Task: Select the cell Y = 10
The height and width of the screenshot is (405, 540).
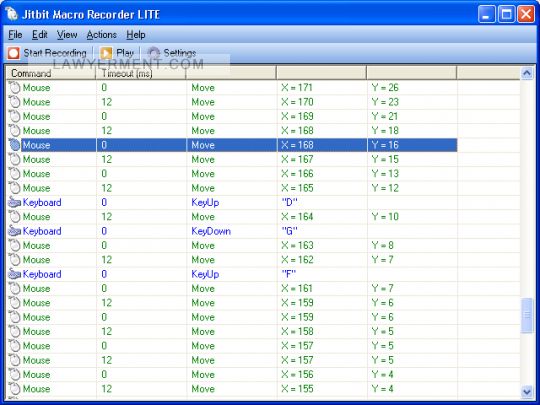Action: 385,217
